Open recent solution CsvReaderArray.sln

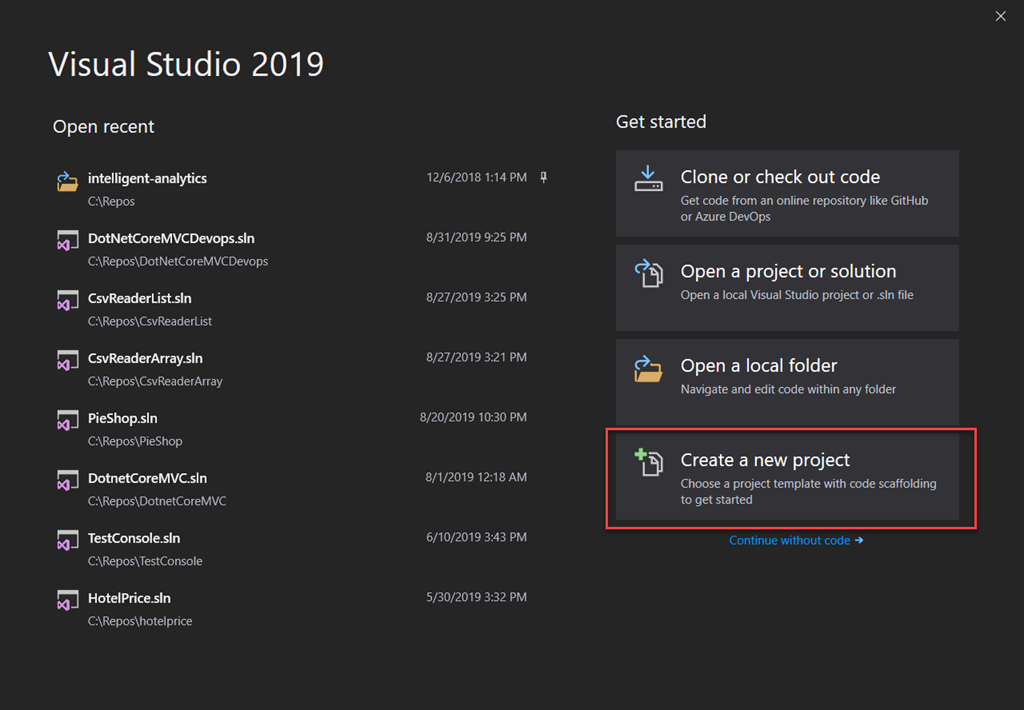301,369
